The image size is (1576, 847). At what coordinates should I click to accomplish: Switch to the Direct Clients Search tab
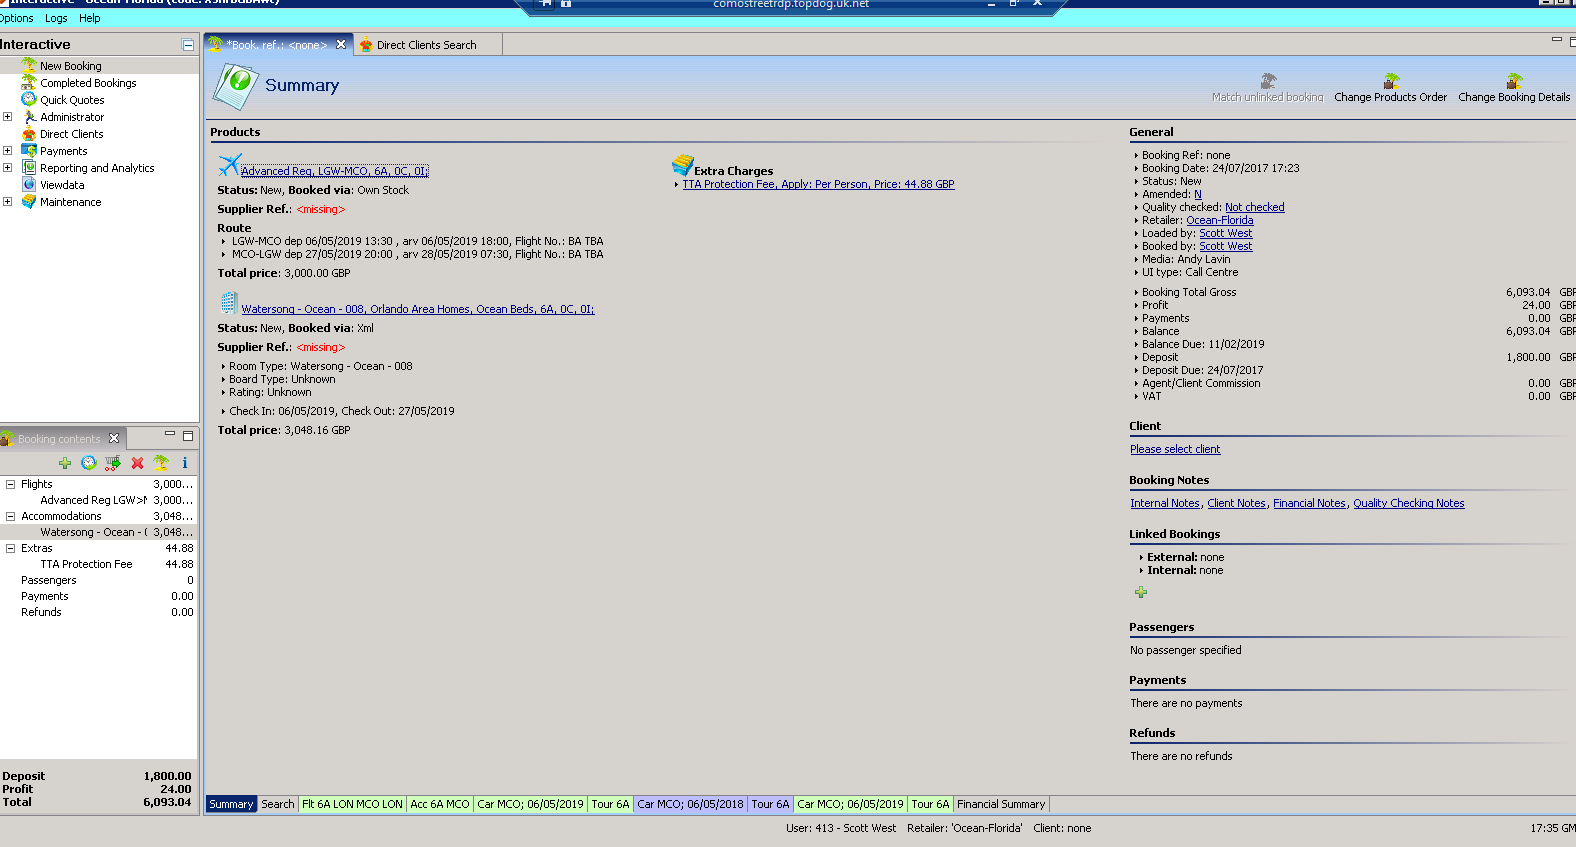pos(427,45)
